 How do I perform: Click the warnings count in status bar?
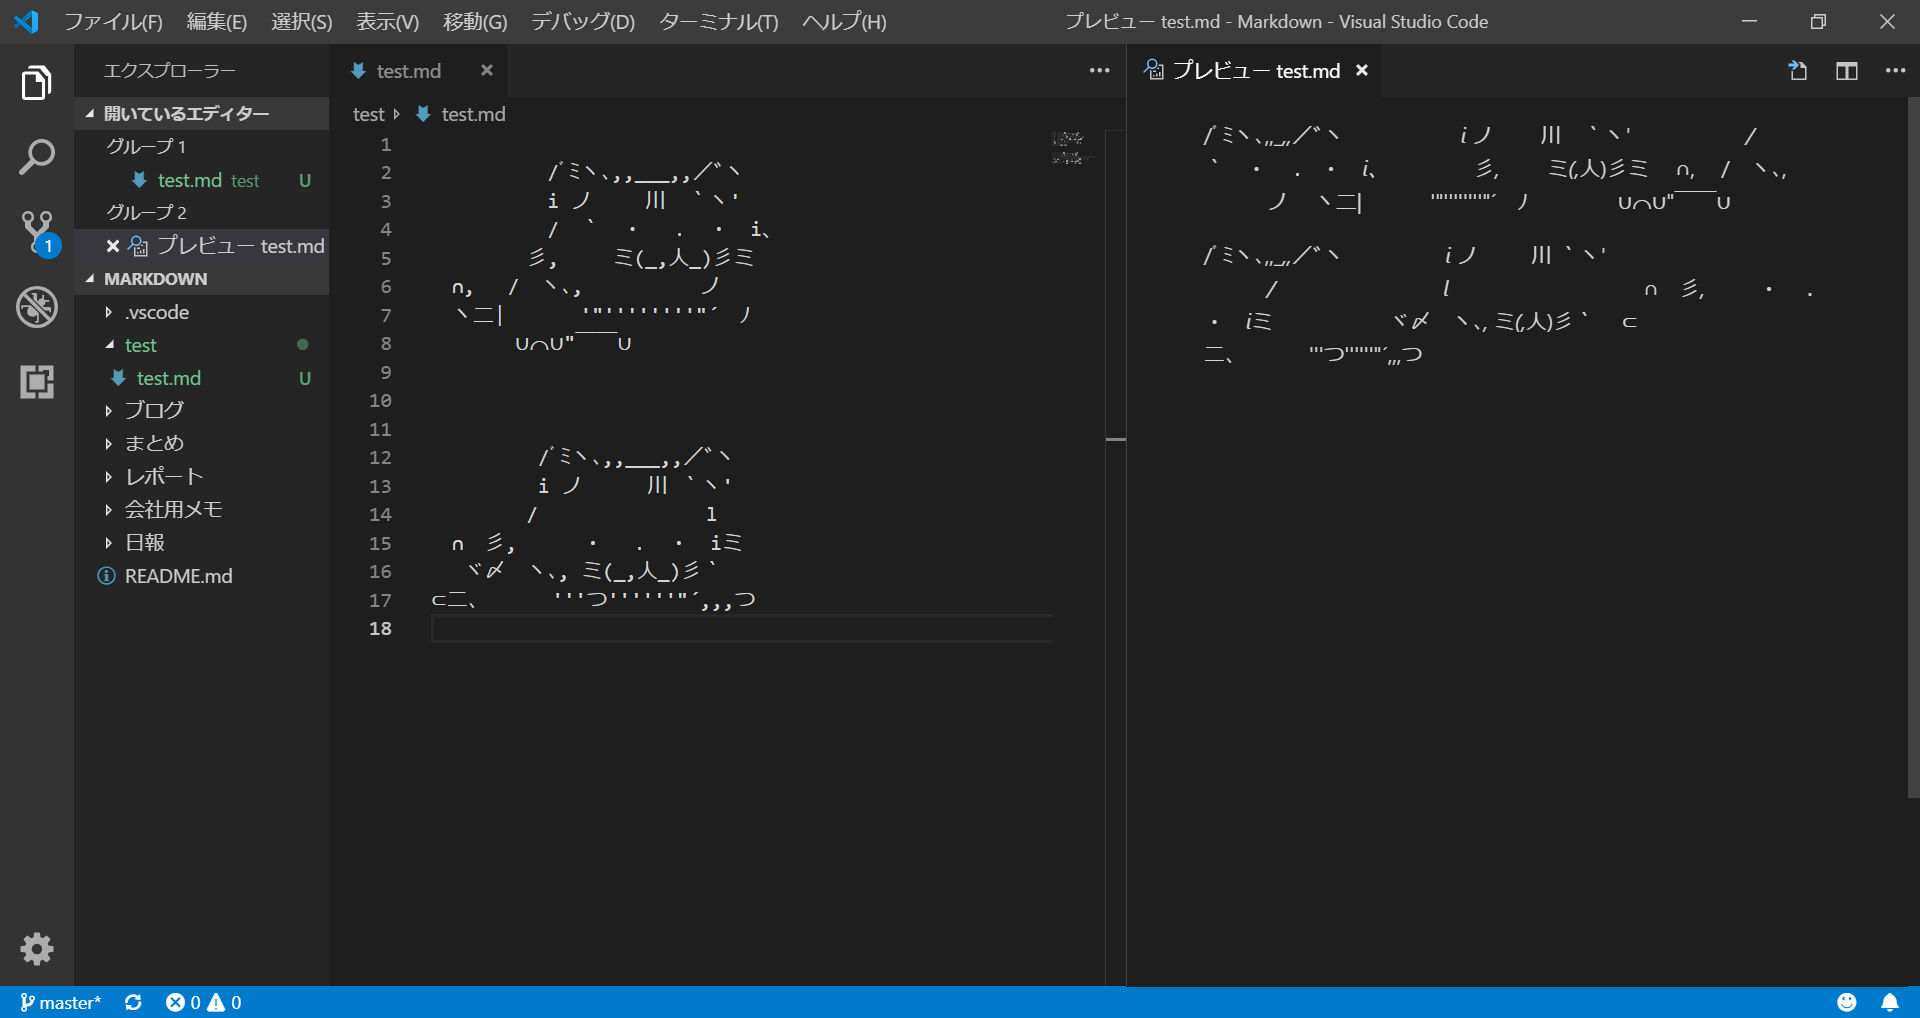[x=225, y=1002]
